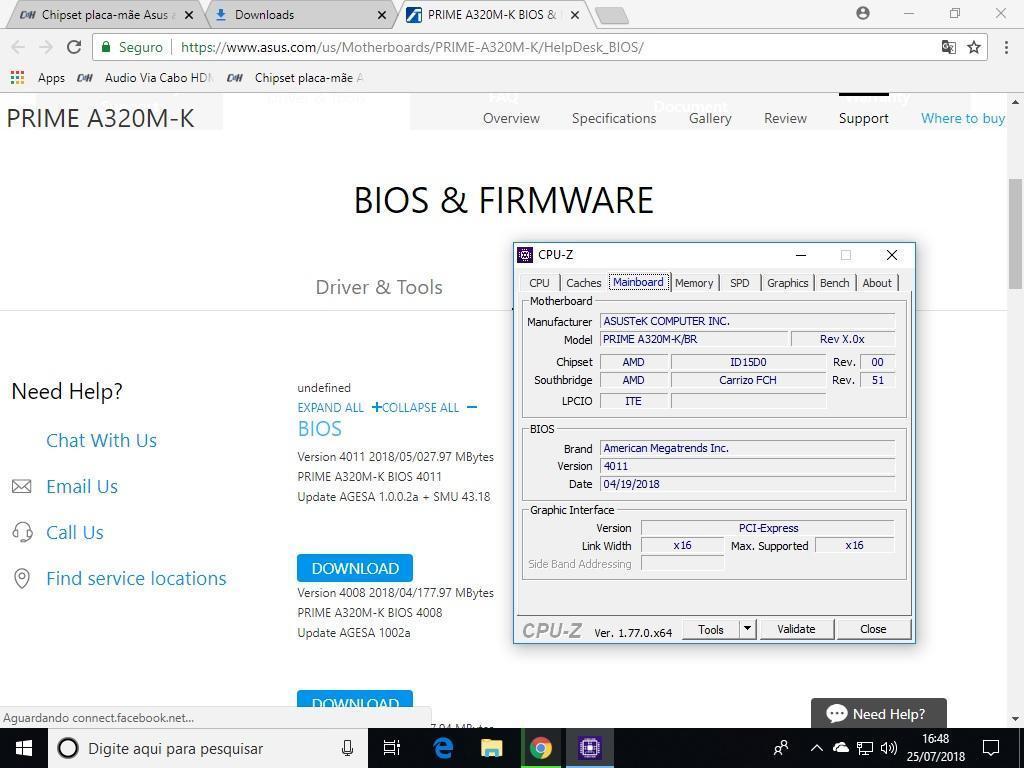Switch to the Caches tab in CPU-Z

tap(583, 283)
